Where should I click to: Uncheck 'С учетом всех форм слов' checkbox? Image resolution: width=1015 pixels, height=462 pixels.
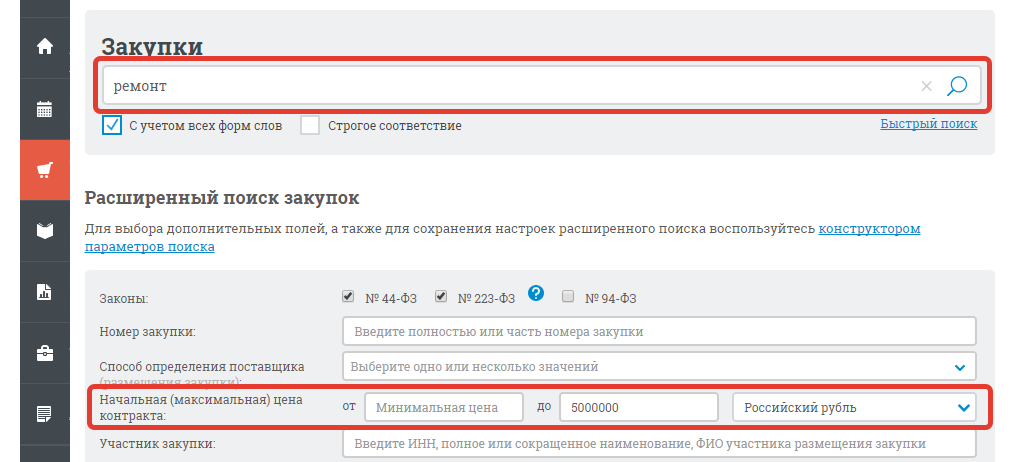112,125
